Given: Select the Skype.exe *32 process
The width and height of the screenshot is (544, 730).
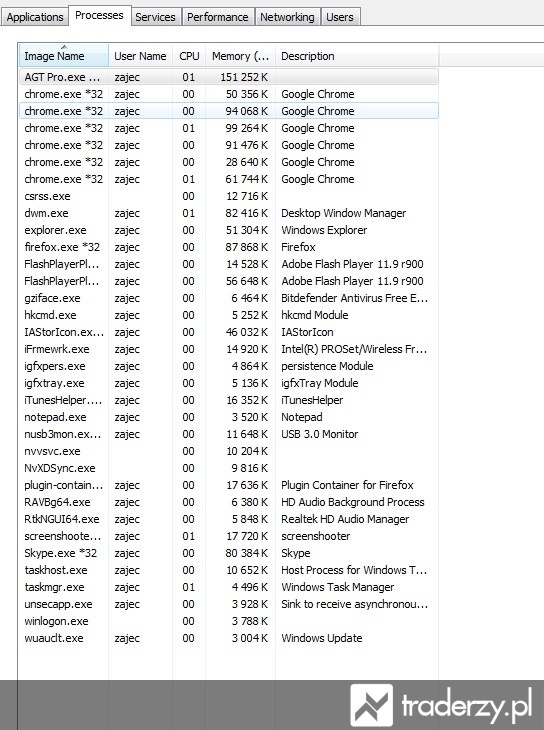Looking at the screenshot, I should click(229, 553).
